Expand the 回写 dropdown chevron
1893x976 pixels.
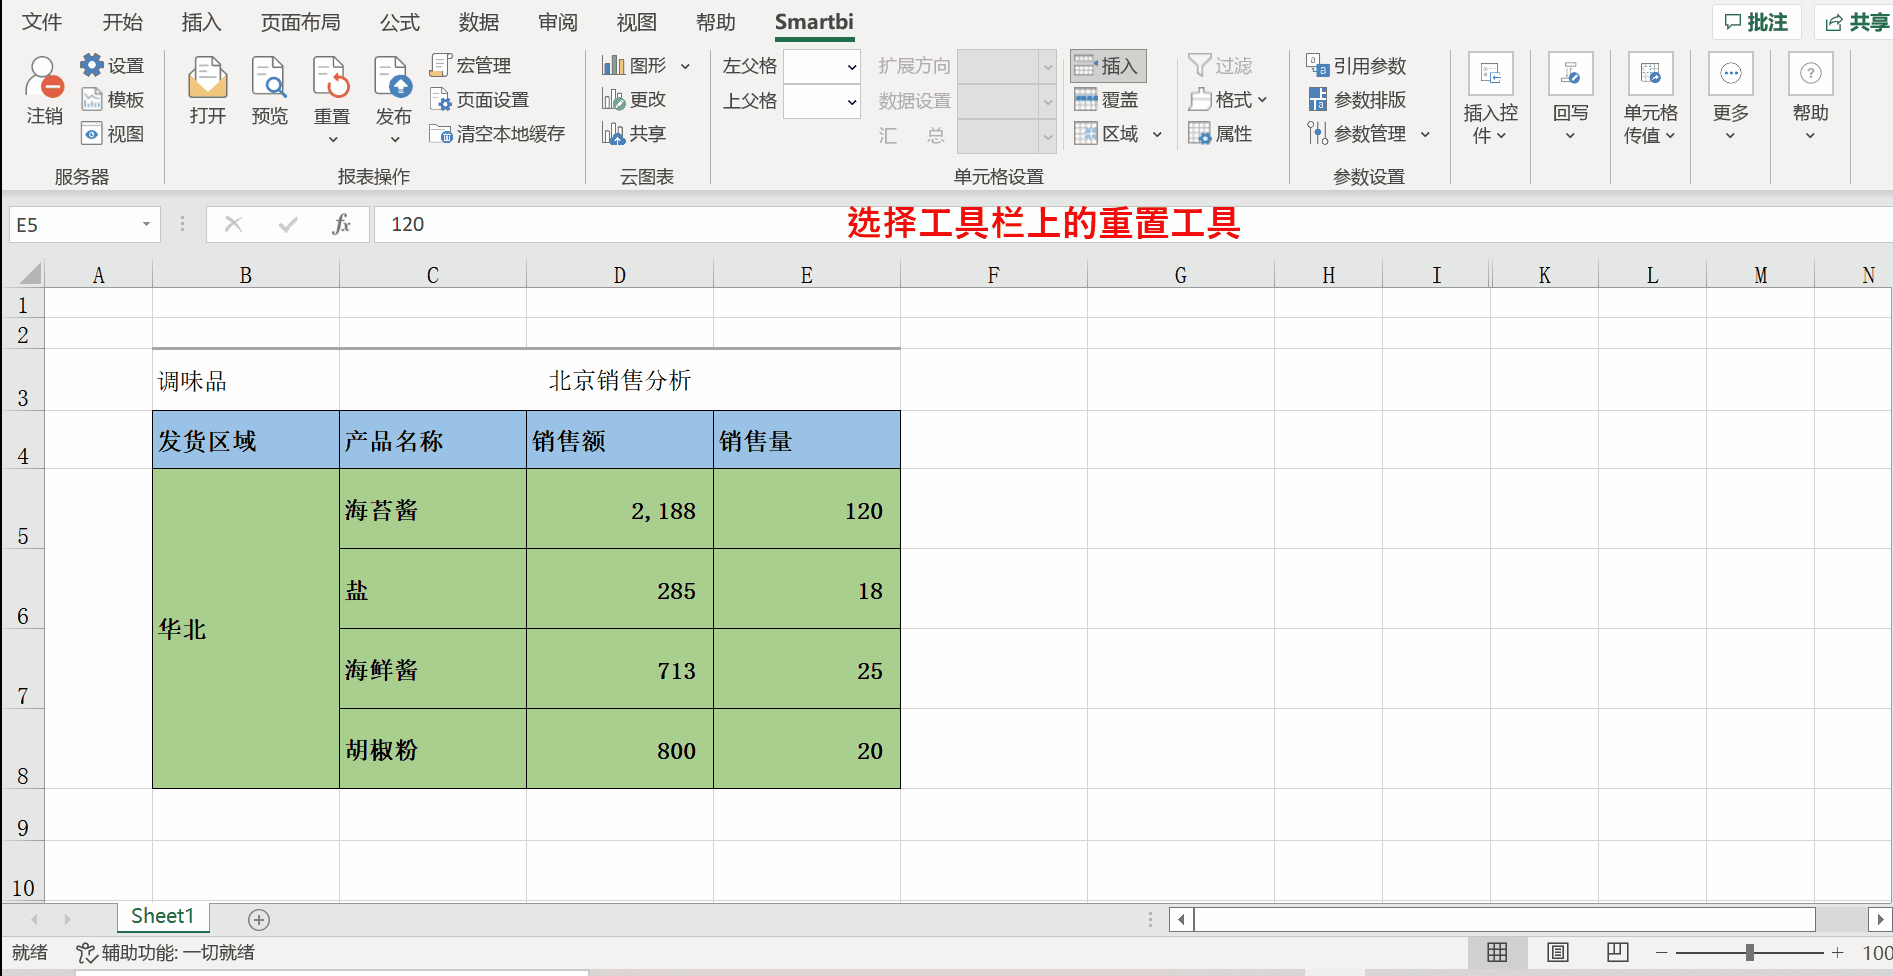click(1570, 136)
